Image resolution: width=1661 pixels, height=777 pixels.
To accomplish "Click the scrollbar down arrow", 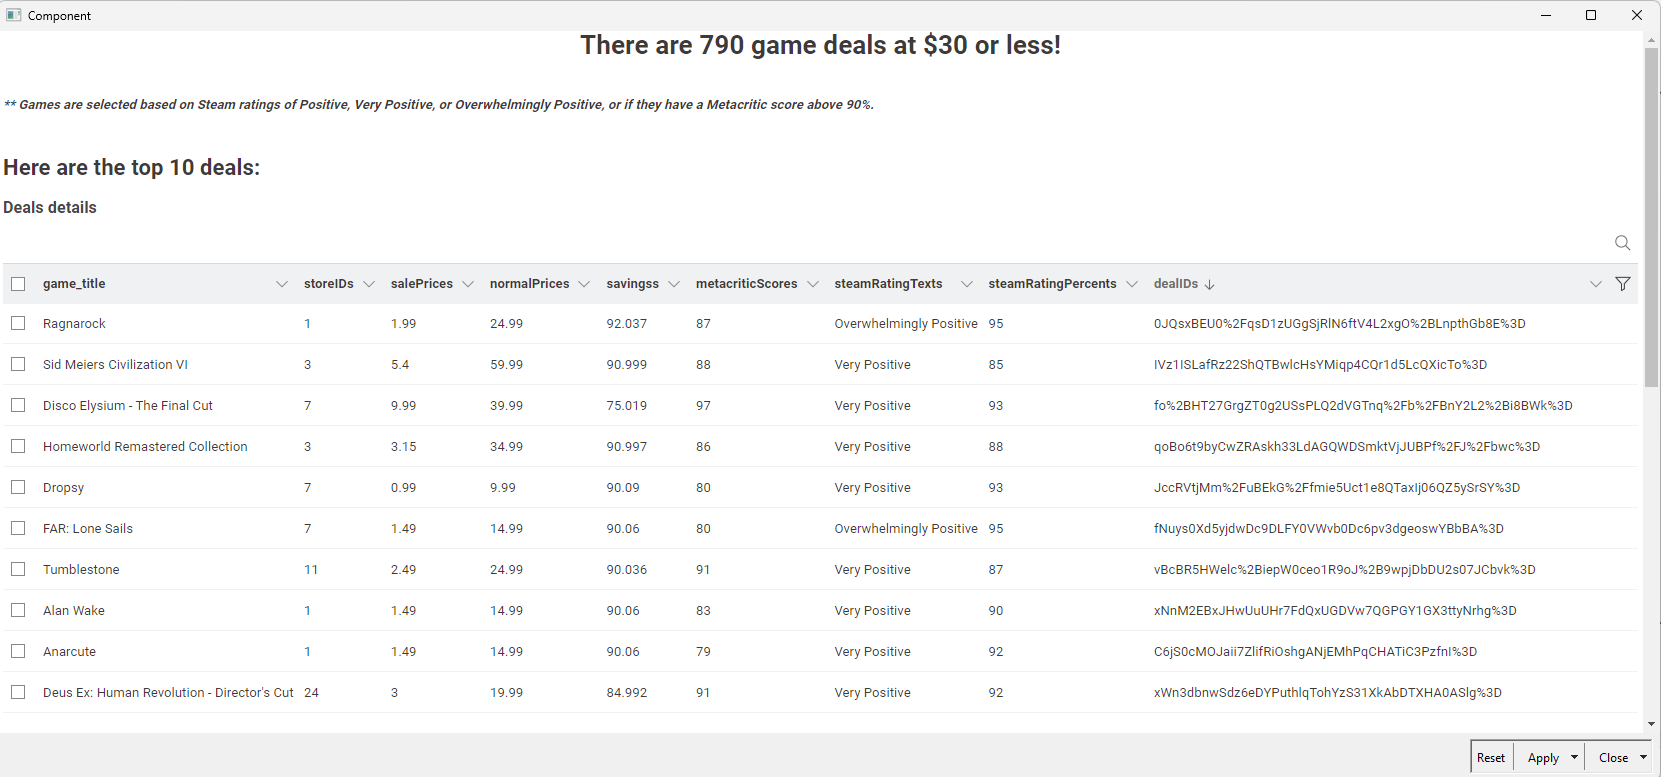I will coord(1651,724).
